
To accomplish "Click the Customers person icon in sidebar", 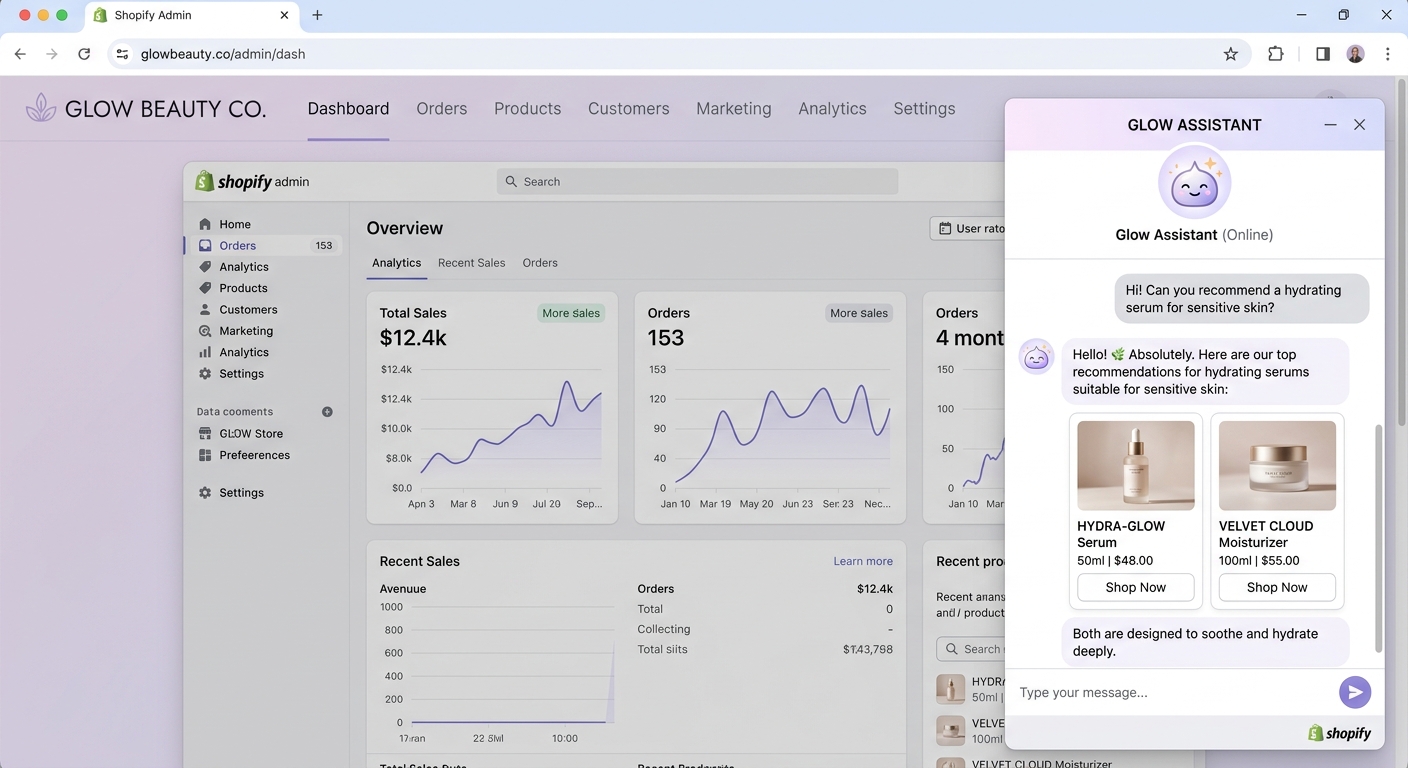I will point(205,310).
